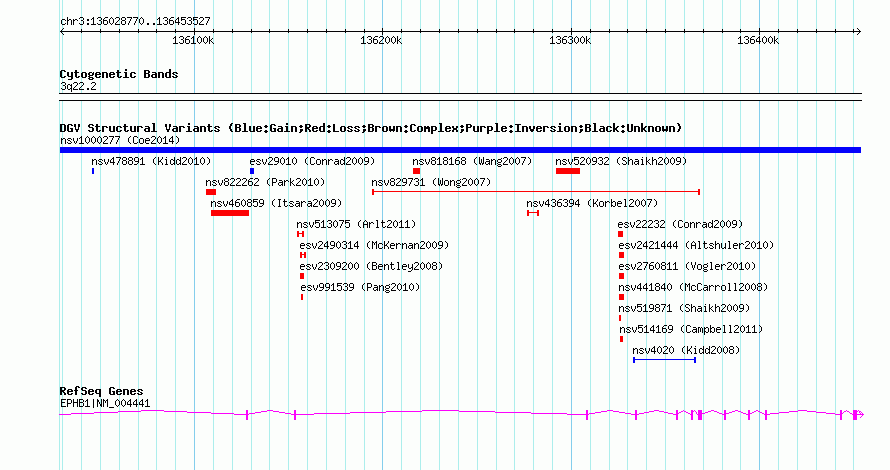Viewport: 890px width, 470px height.
Task: Click the DGV Structural Variants track title
Action: [x=371, y=128]
